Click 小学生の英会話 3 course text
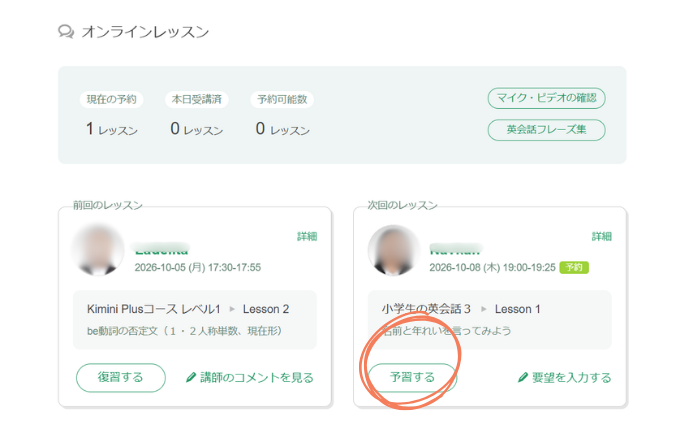Image resolution: width=700 pixels, height=422 pixels. tap(426, 309)
